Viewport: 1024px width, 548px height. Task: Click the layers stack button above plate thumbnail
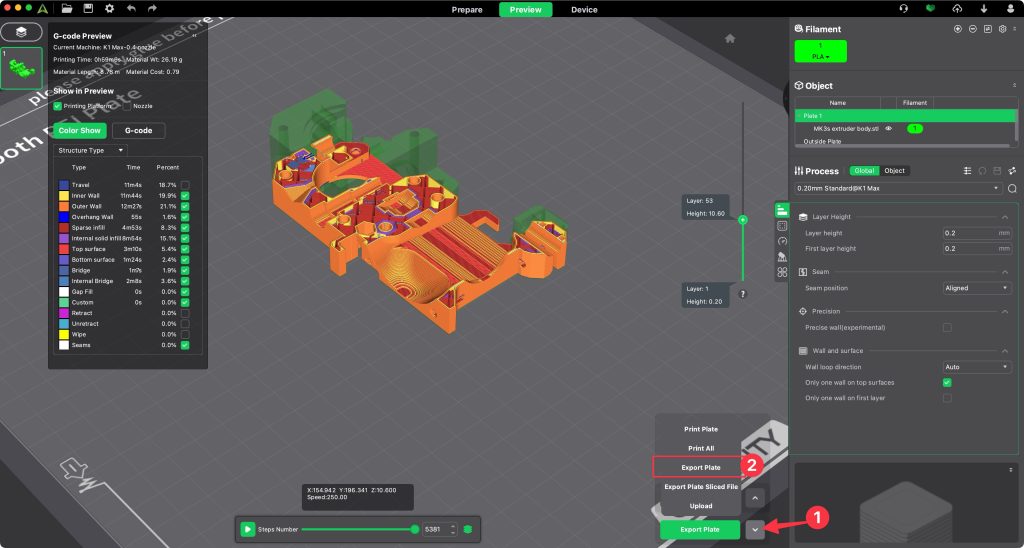pyautogui.click(x=21, y=33)
